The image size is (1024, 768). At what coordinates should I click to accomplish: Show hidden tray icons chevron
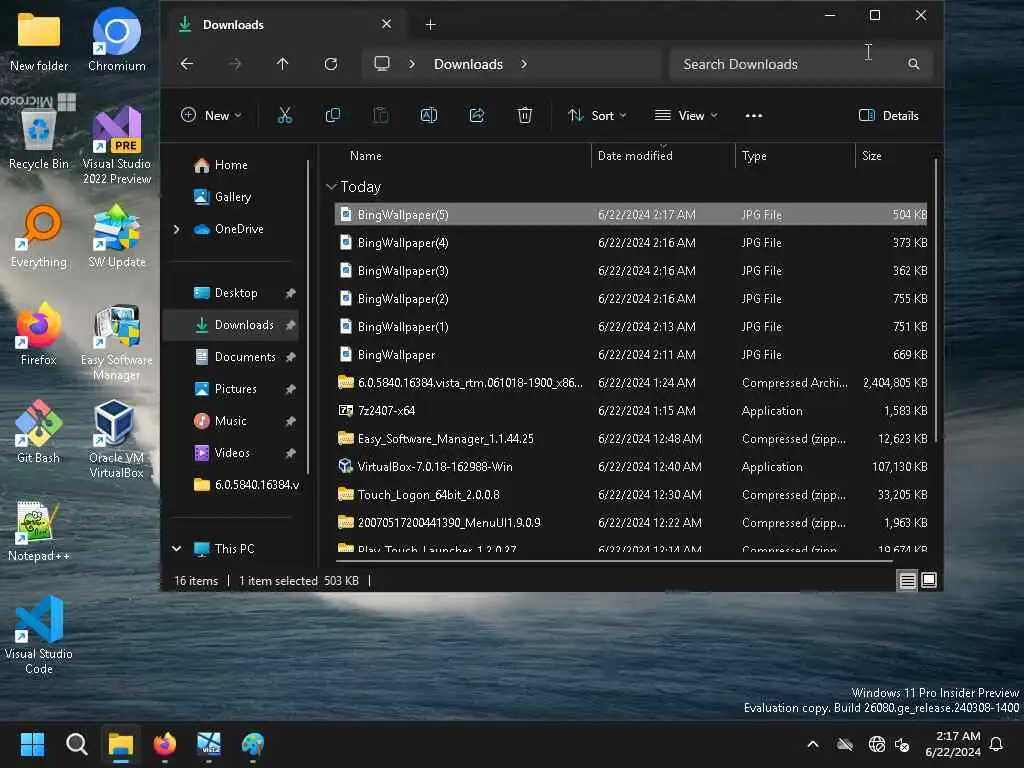(813, 744)
